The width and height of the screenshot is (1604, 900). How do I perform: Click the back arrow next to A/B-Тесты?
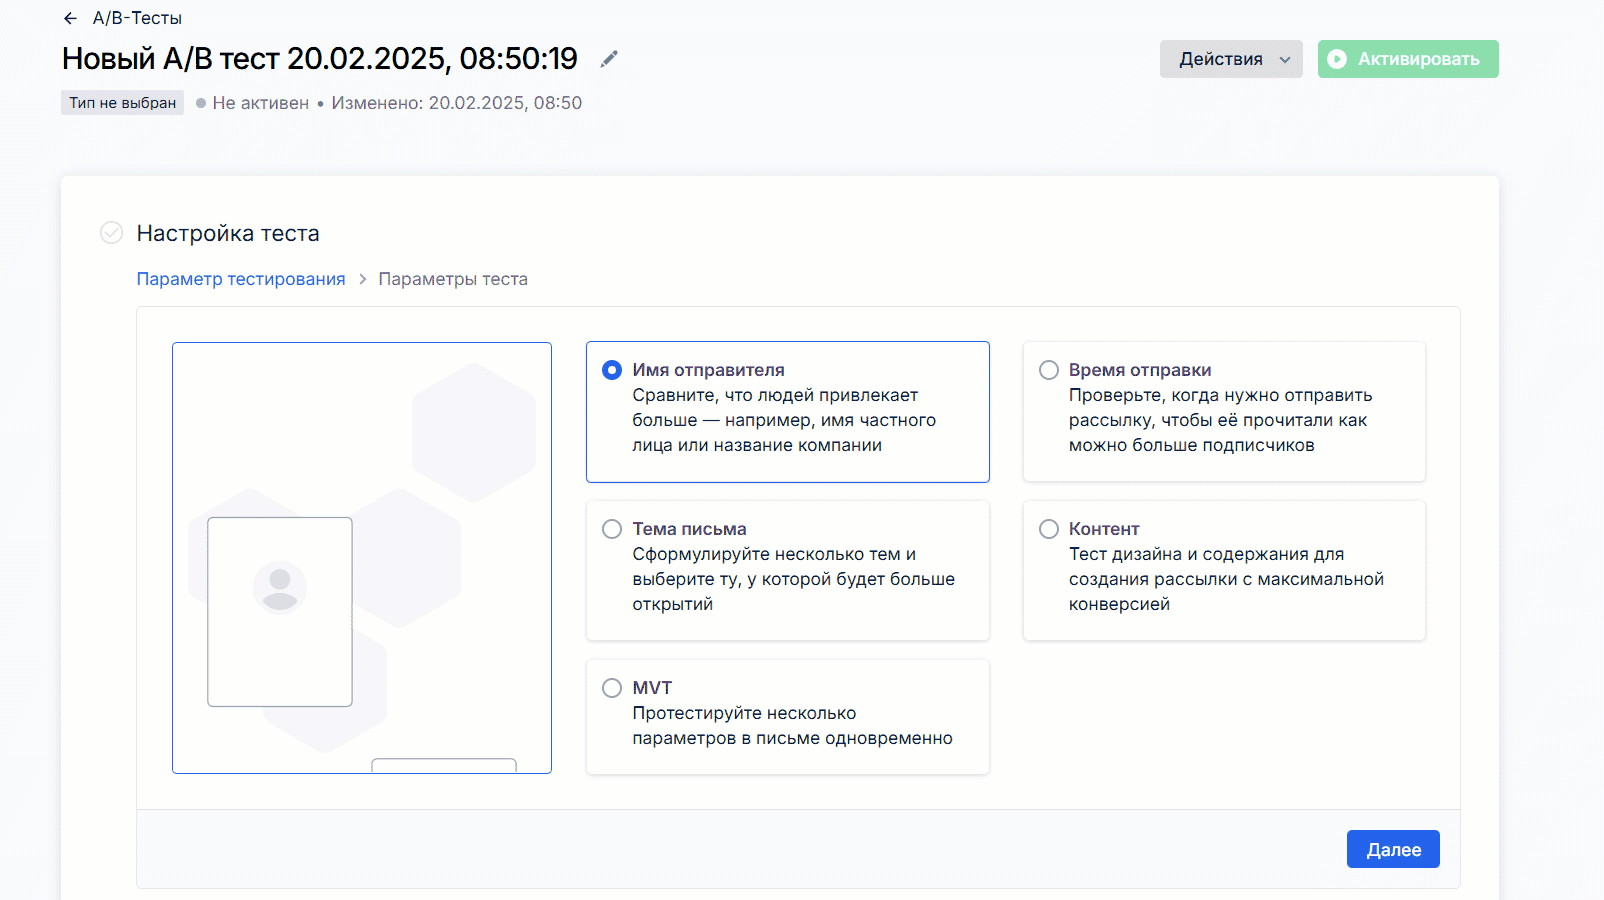pos(70,18)
